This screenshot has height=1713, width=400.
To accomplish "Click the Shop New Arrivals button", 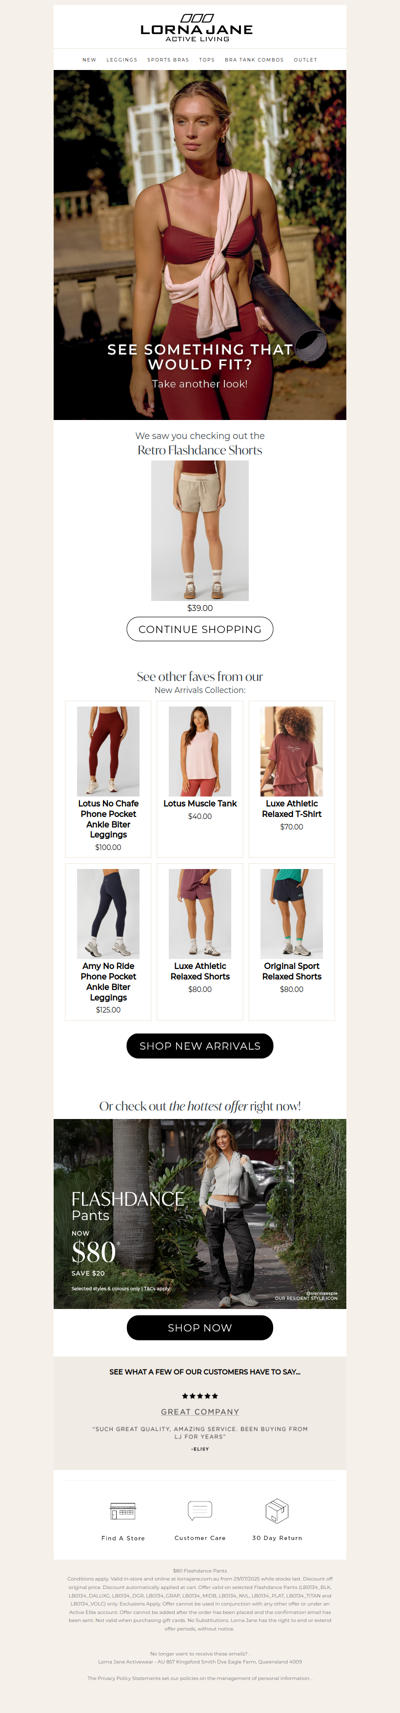I will pyautogui.click(x=200, y=1046).
